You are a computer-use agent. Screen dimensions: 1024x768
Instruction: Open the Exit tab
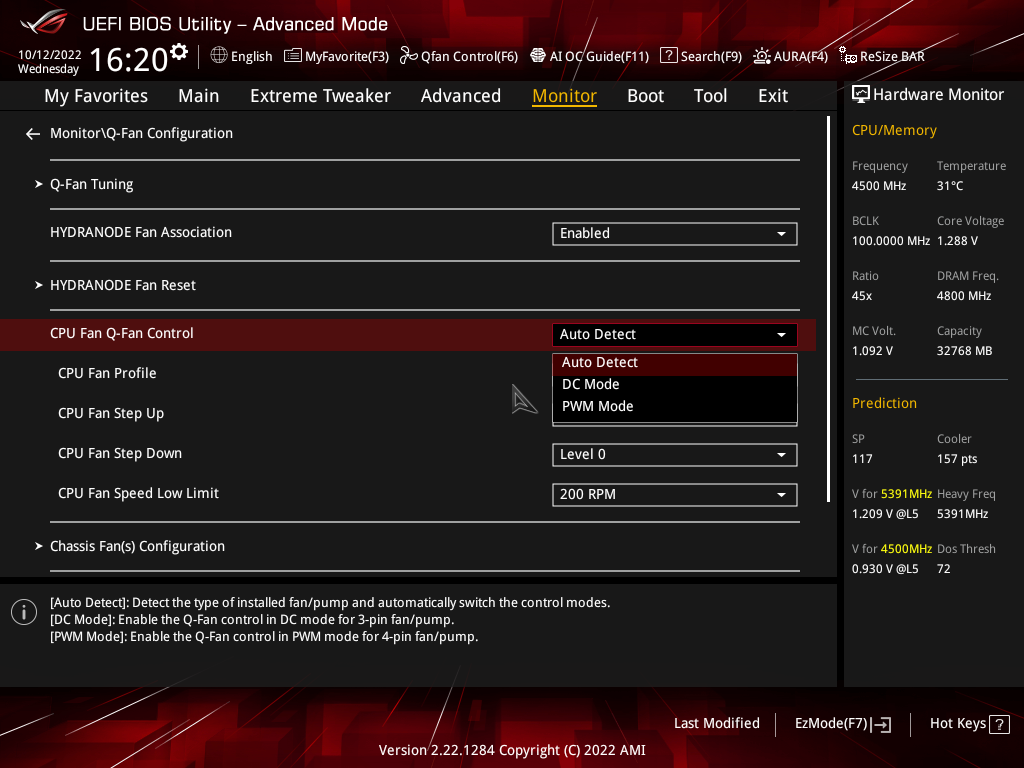click(773, 96)
